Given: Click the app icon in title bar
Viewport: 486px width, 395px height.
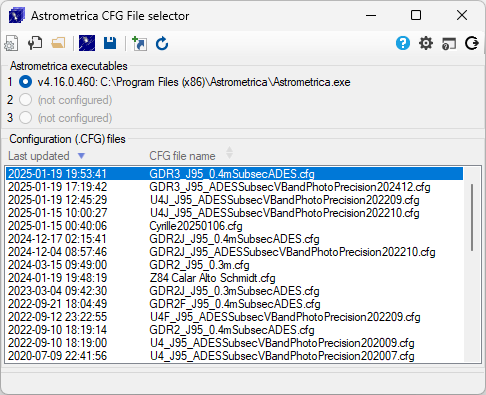Looking at the screenshot, I should pyautogui.click(x=17, y=16).
